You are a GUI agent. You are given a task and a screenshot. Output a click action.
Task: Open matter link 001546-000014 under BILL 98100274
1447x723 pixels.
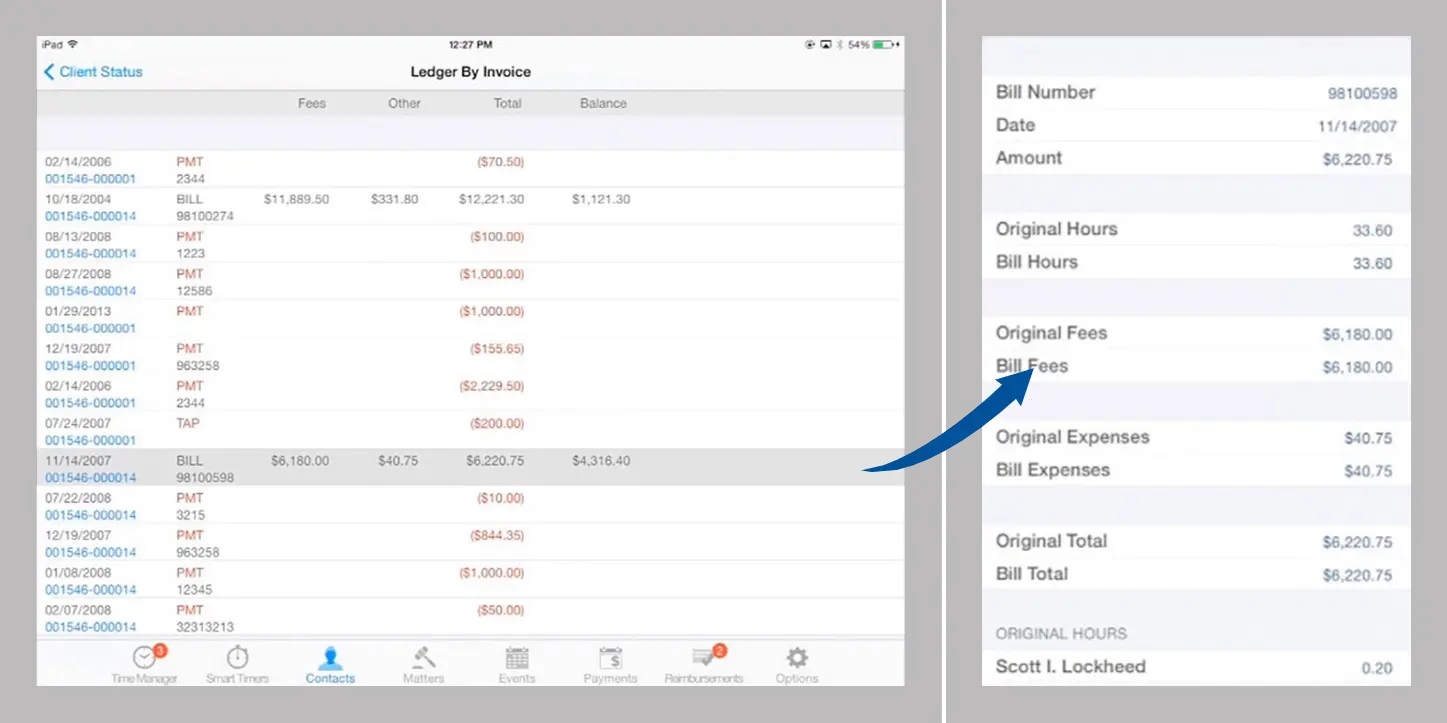(90, 215)
